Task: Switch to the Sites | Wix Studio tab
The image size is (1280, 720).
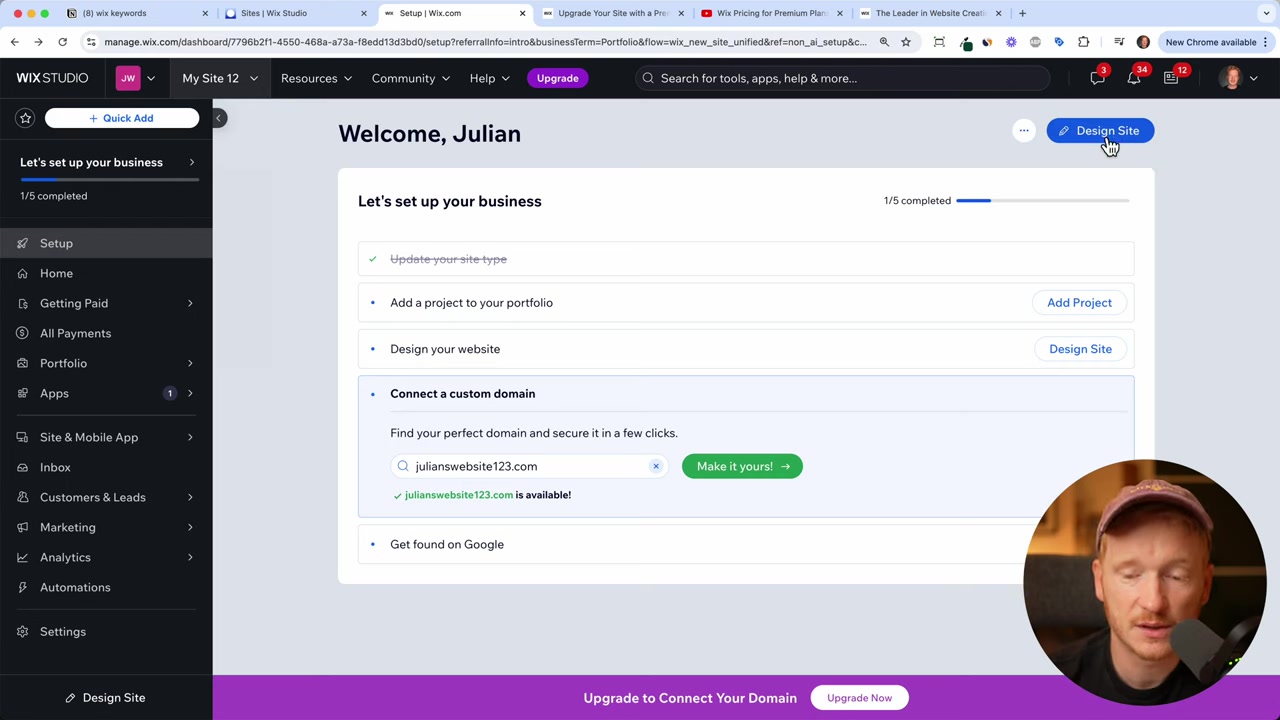Action: coord(294,13)
